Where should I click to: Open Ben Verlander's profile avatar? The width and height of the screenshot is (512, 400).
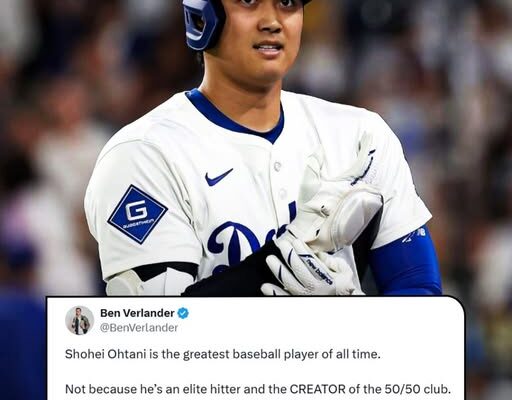pyautogui.click(x=80, y=320)
